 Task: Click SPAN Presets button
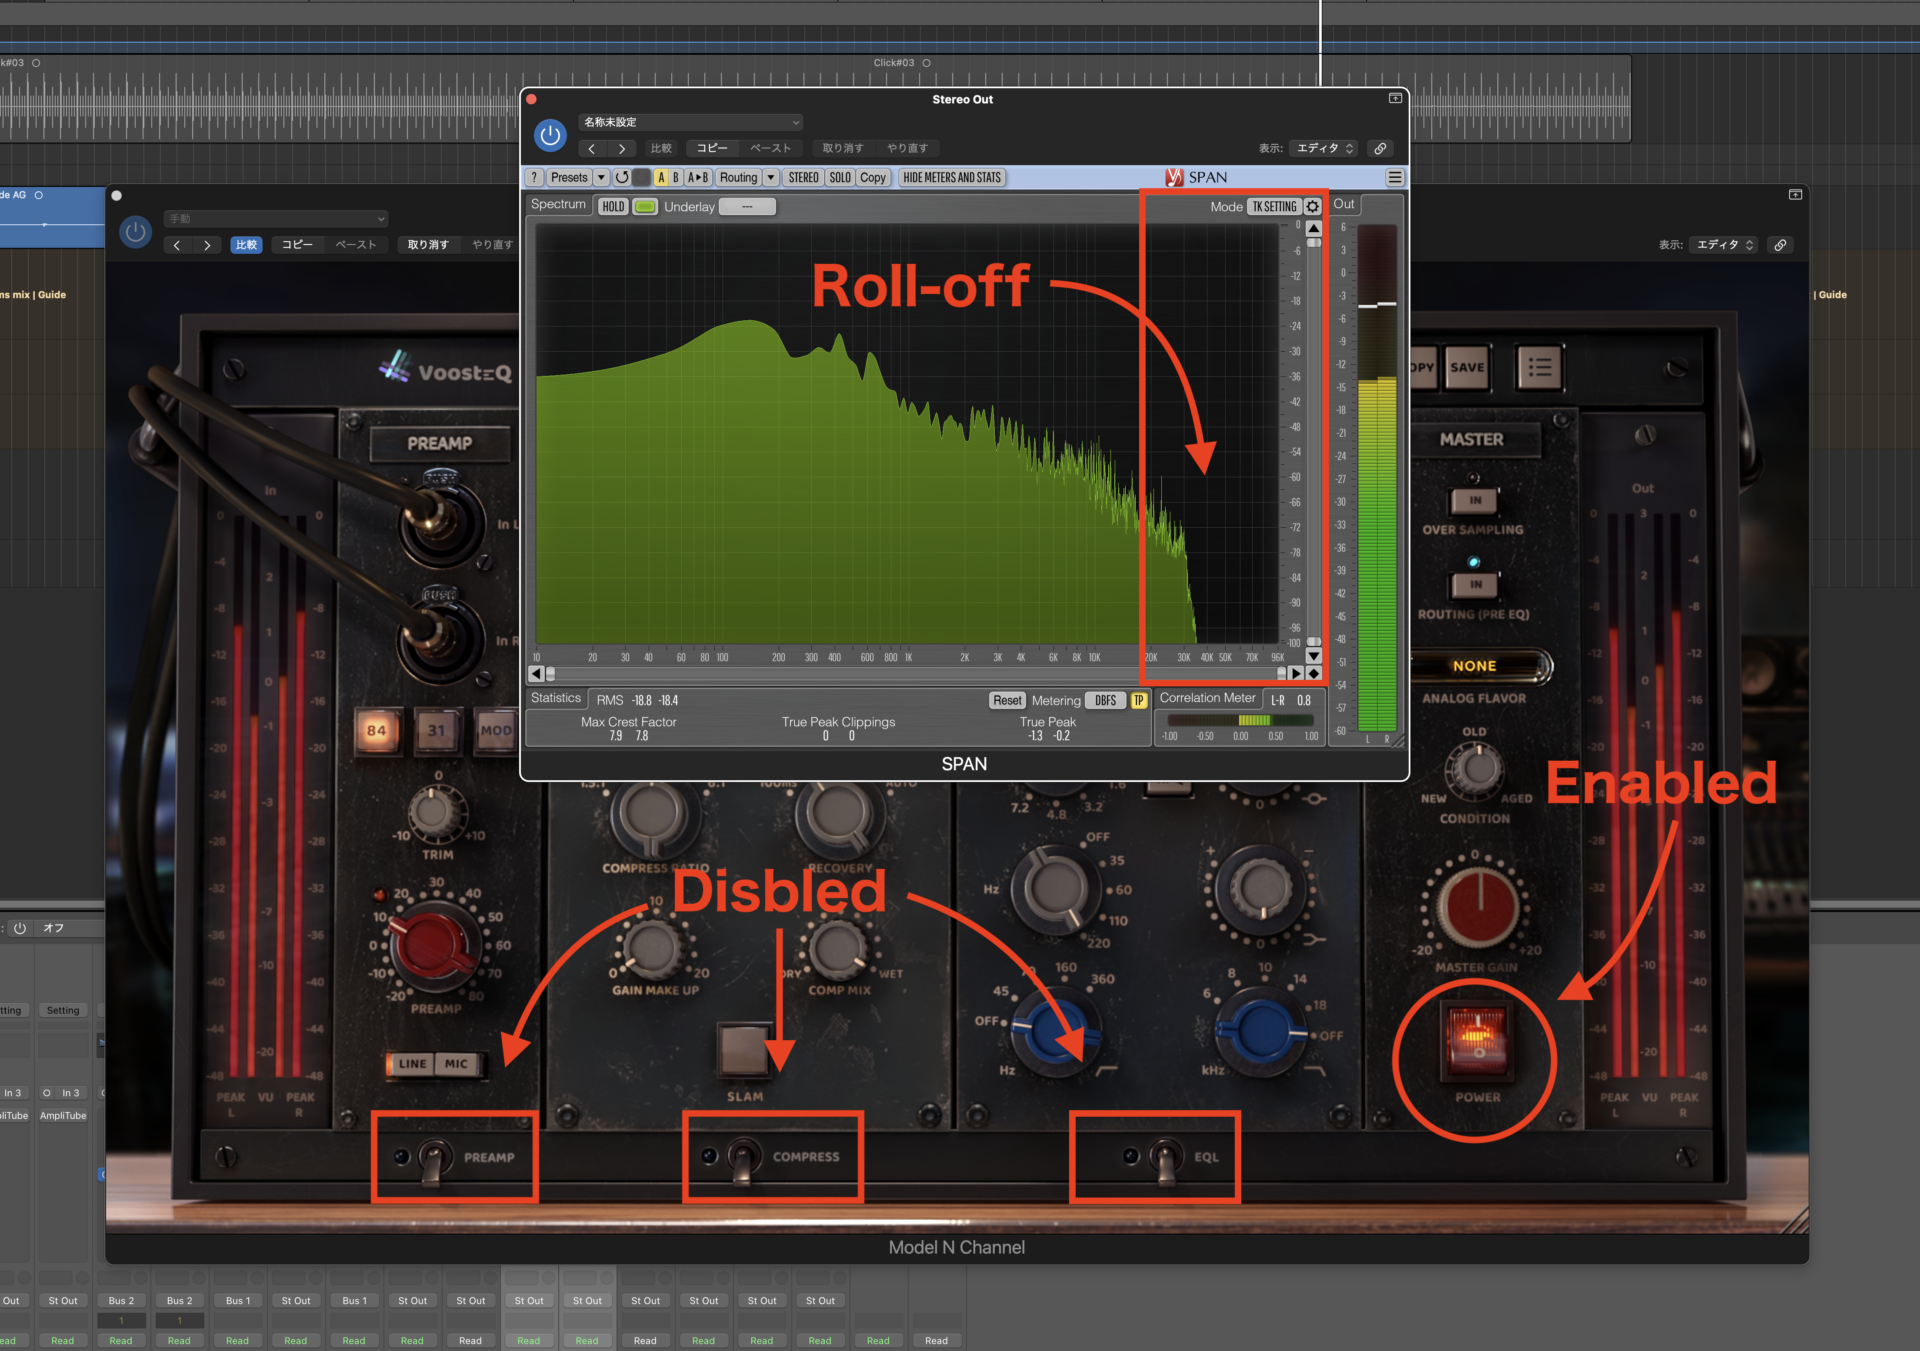click(x=569, y=177)
